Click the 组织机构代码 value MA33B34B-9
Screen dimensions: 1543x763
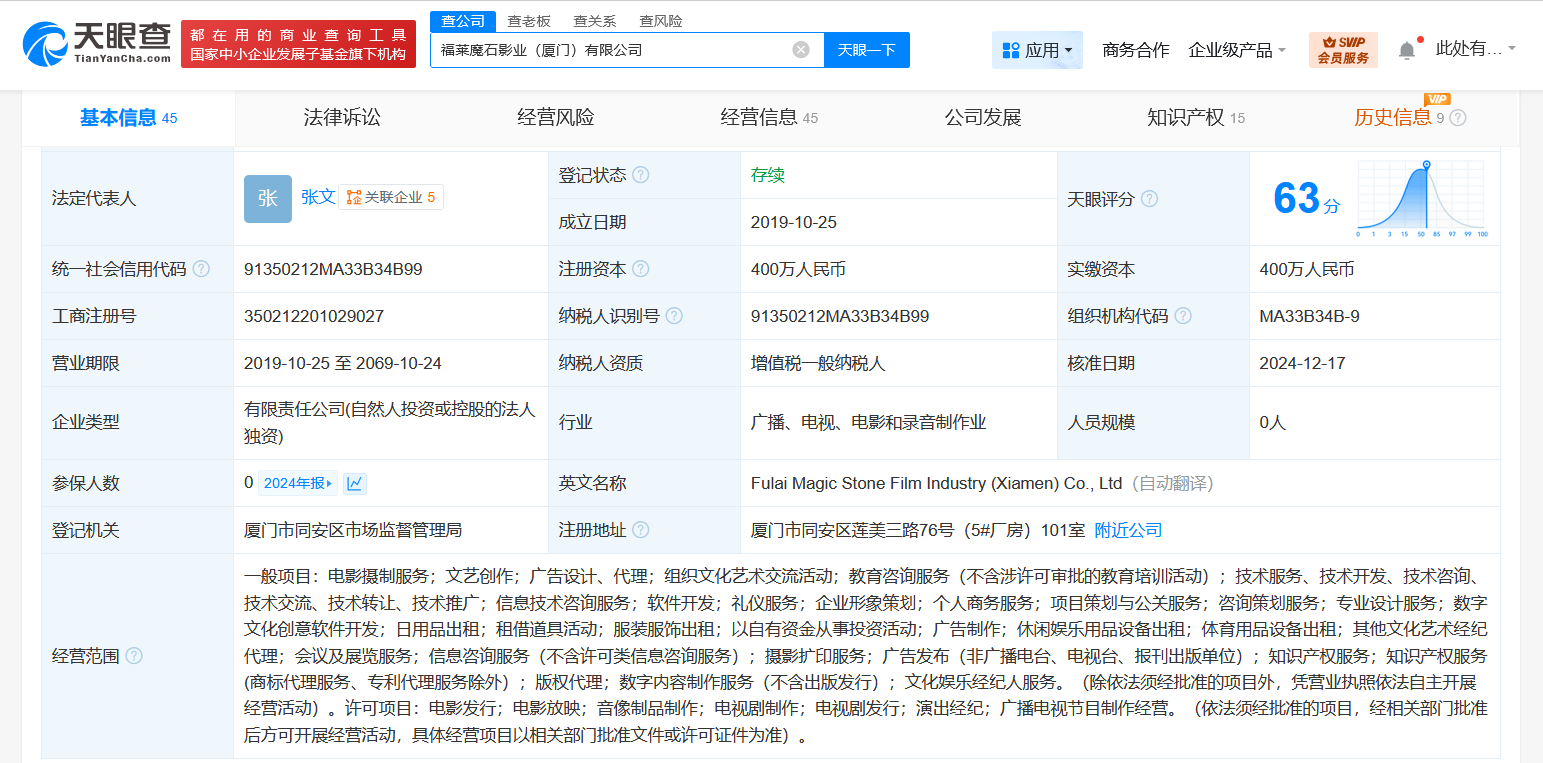coord(1309,316)
